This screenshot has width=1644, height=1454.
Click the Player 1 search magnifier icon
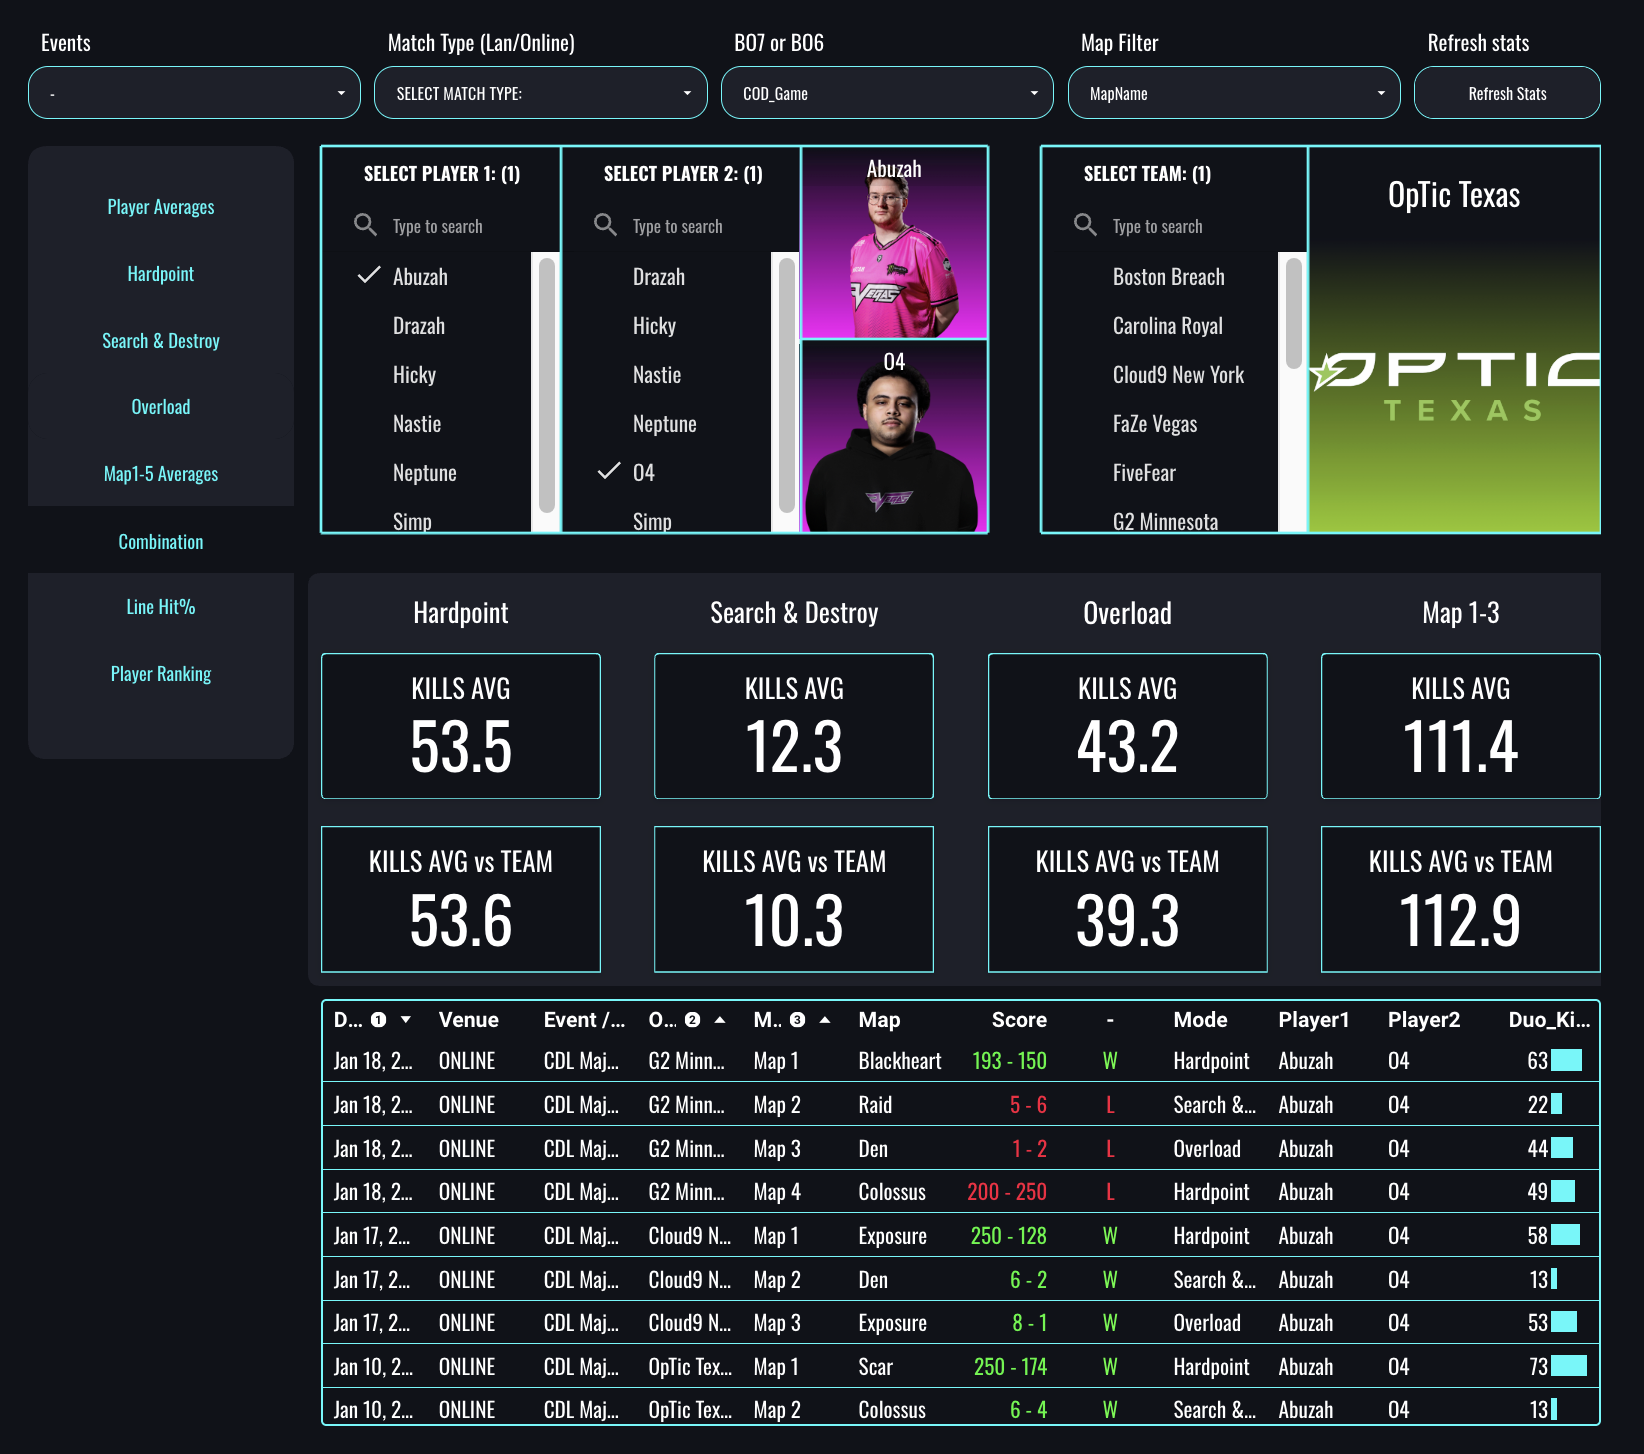pos(365,225)
